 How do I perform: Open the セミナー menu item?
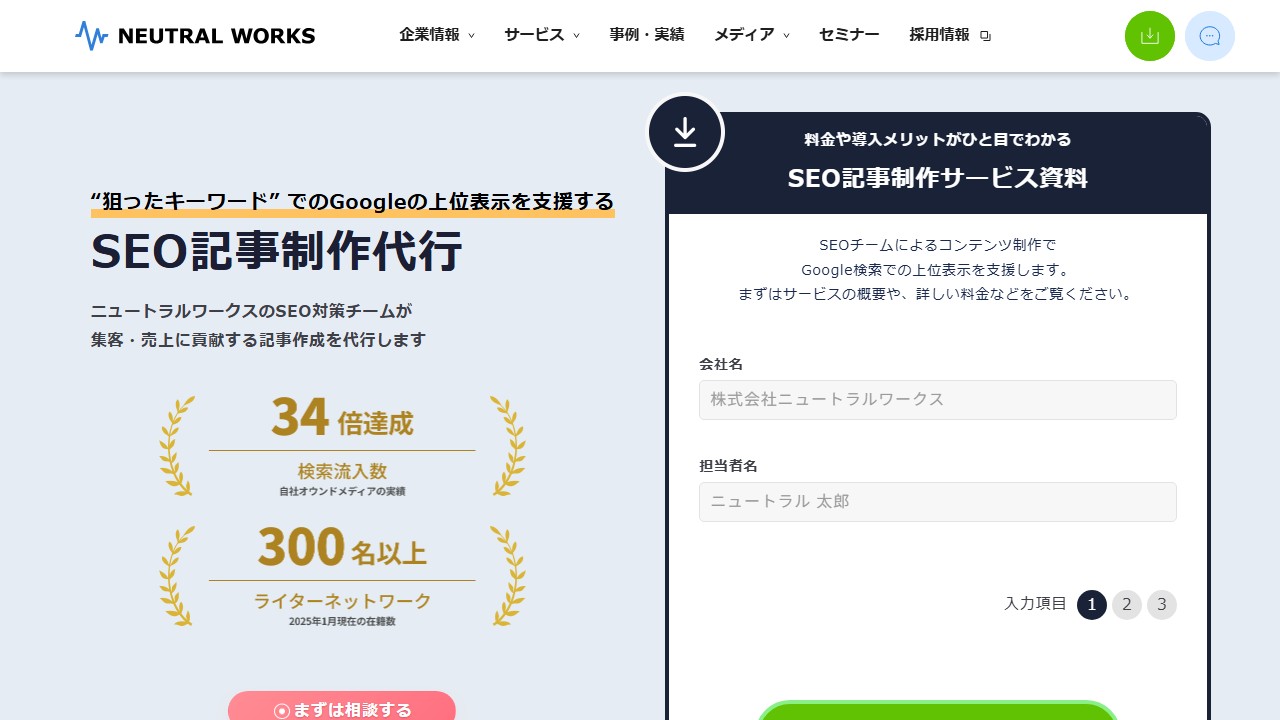coord(849,35)
